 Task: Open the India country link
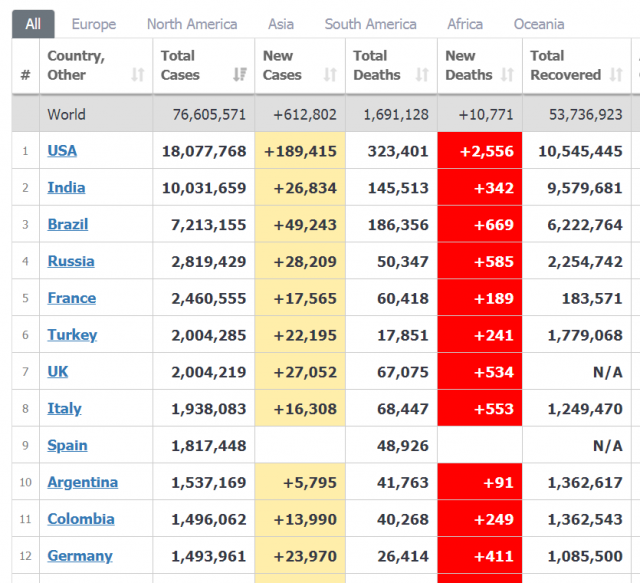66,187
